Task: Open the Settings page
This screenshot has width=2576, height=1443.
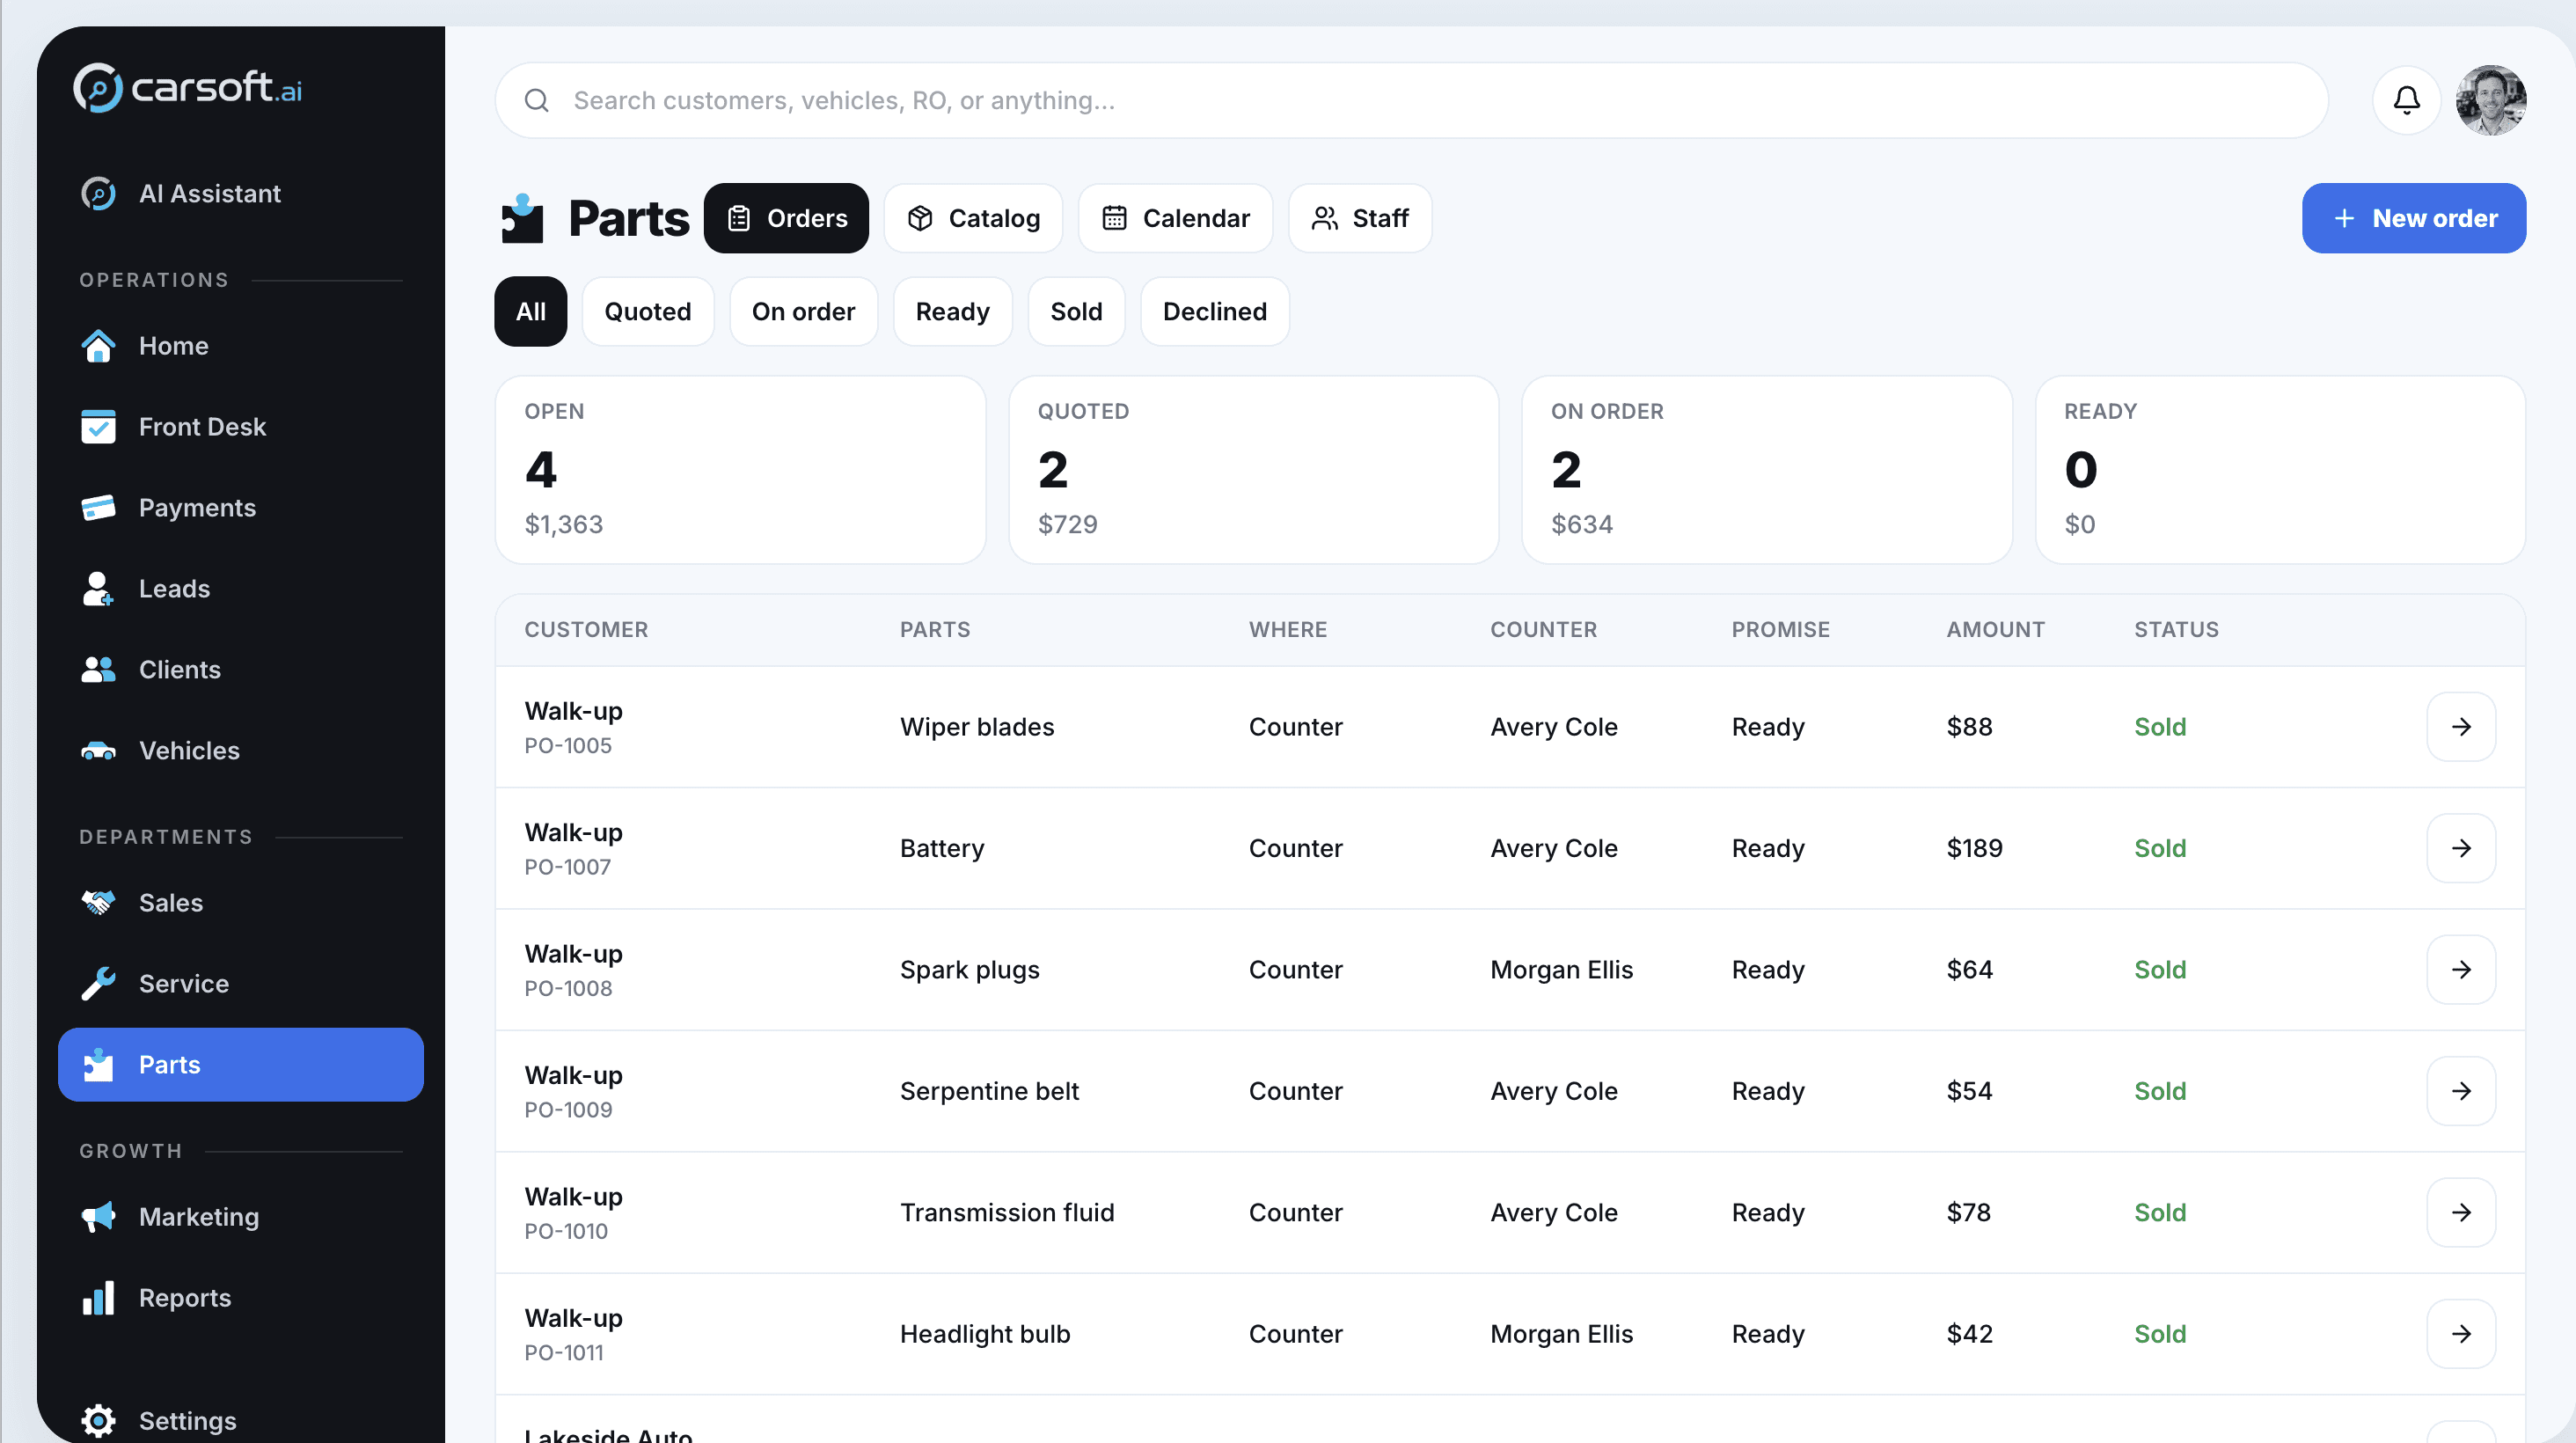Action: click(x=241, y=1421)
